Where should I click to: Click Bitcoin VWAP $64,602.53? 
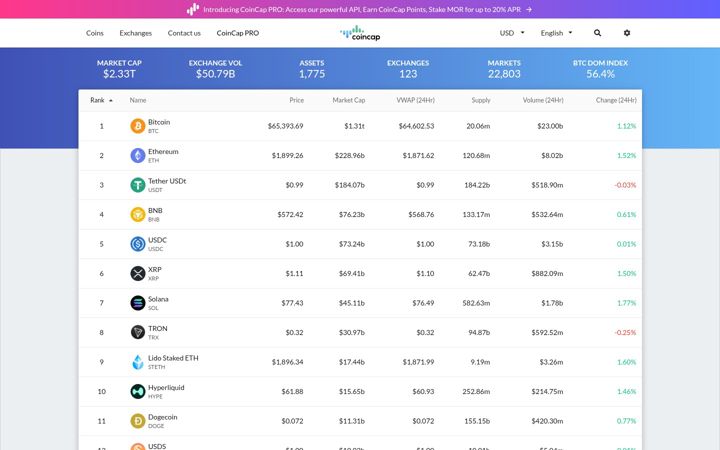[x=416, y=126]
